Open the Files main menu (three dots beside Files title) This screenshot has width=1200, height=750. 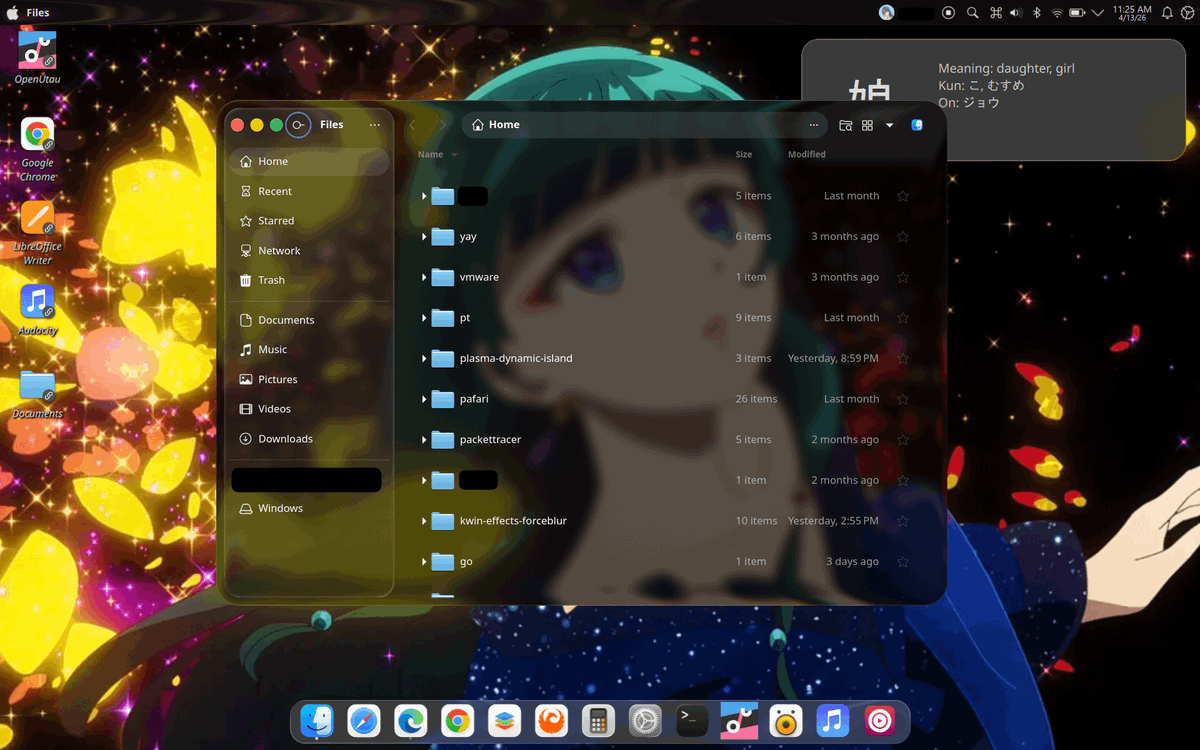(374, 125)
